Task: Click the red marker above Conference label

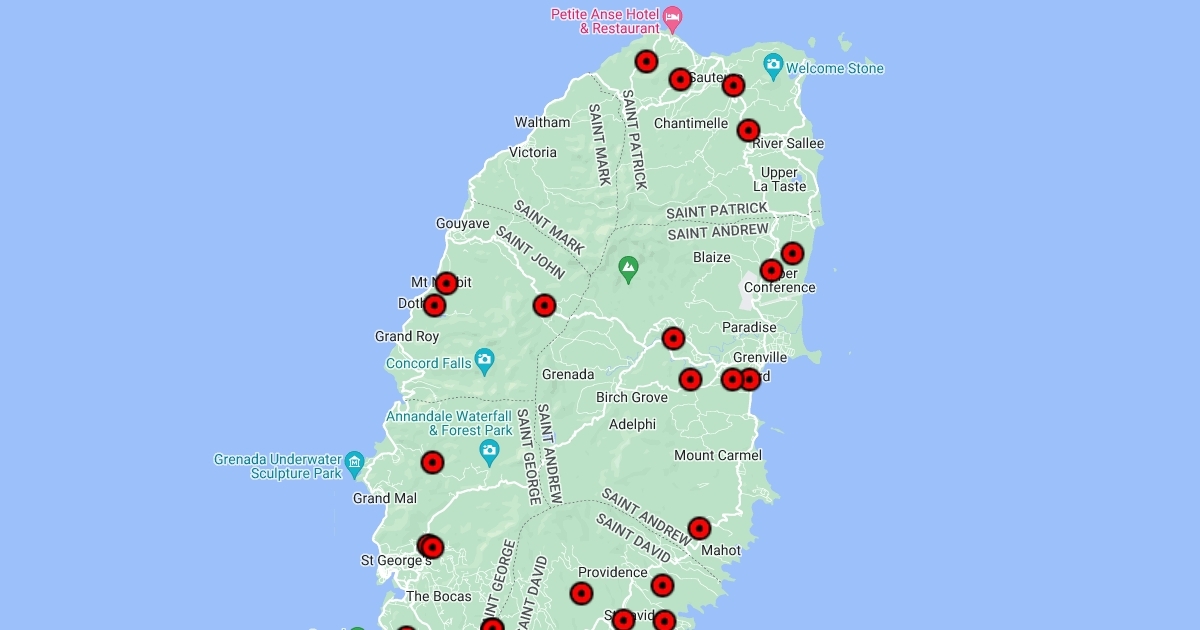Action: point(771,270)
